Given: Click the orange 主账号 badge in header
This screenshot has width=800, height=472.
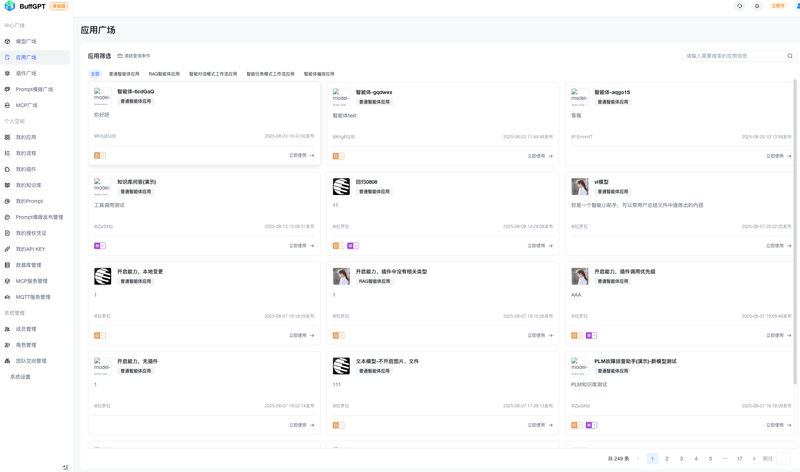Looking at the screenshot, I should pos(778,6).
